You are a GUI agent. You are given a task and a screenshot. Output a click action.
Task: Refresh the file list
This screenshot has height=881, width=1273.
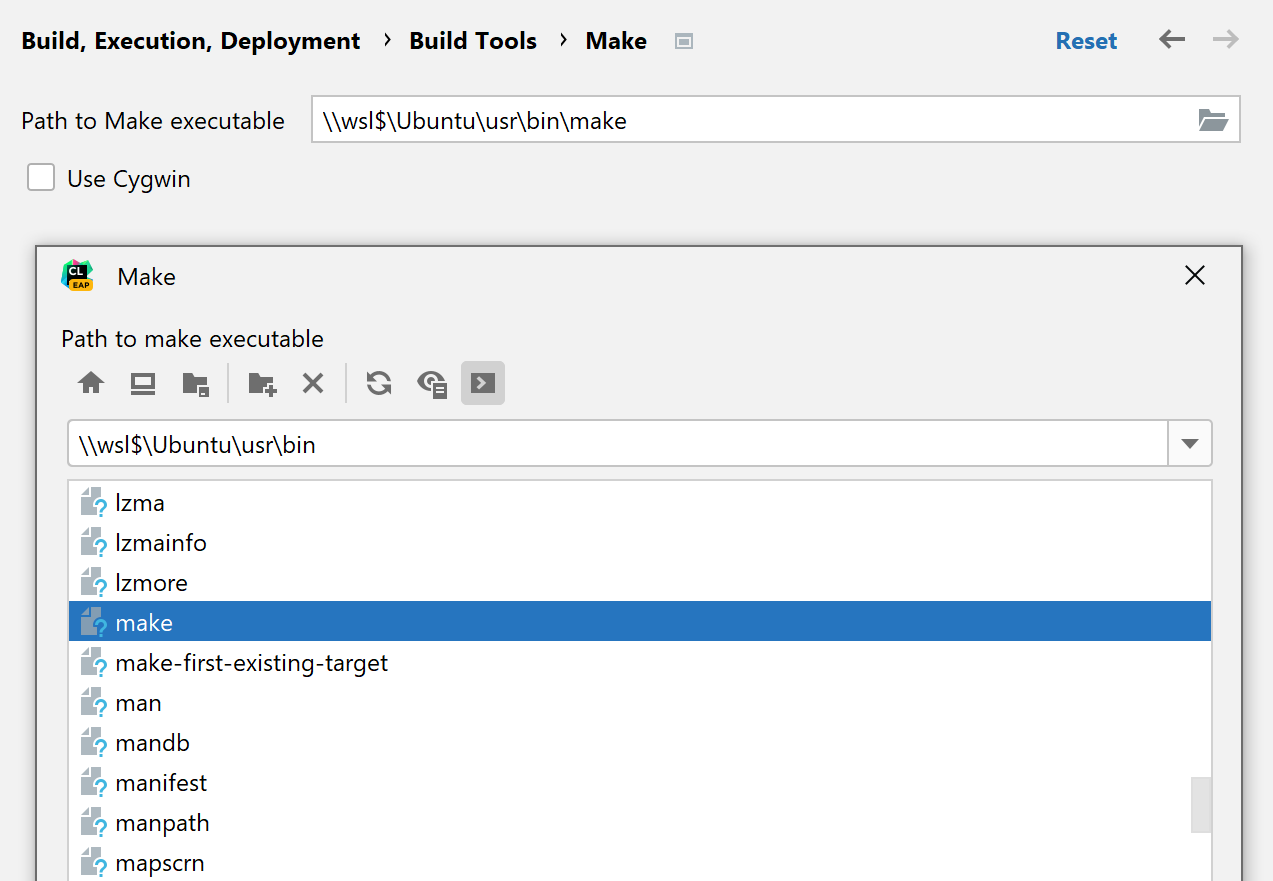[378, 383]
